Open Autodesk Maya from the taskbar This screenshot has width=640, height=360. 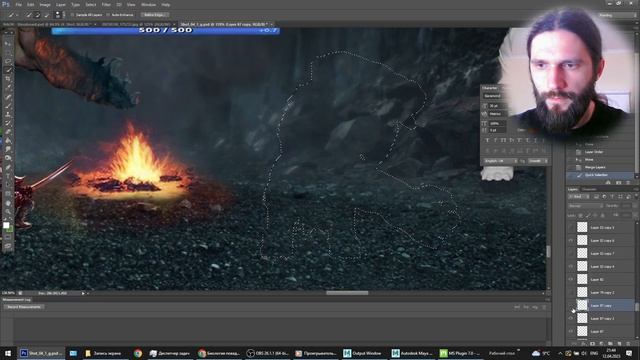pyautogui.click(x=412, y=353)
